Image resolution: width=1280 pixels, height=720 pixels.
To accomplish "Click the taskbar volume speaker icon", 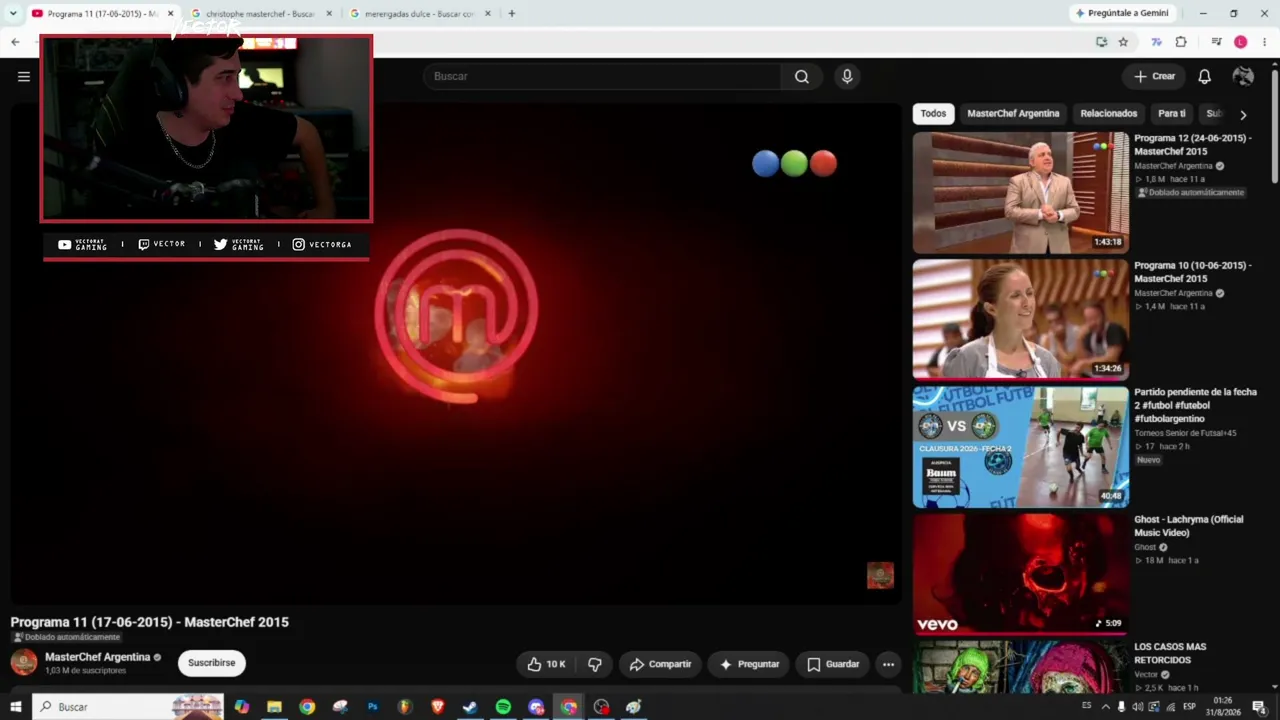I will pos(1139,707).
